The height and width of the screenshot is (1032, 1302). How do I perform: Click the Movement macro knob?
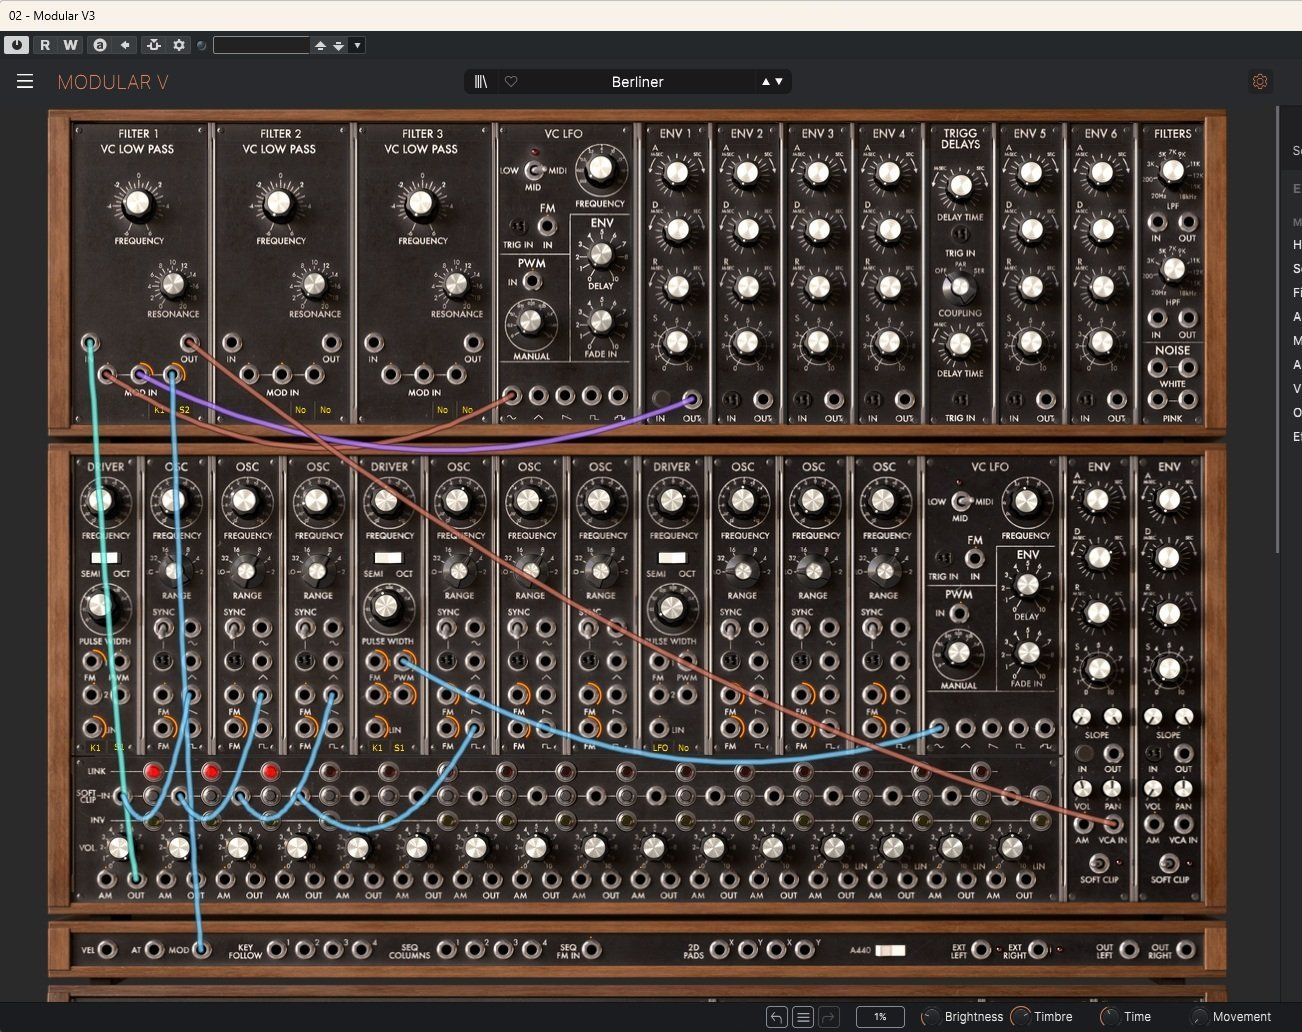pos(1199,1017)
